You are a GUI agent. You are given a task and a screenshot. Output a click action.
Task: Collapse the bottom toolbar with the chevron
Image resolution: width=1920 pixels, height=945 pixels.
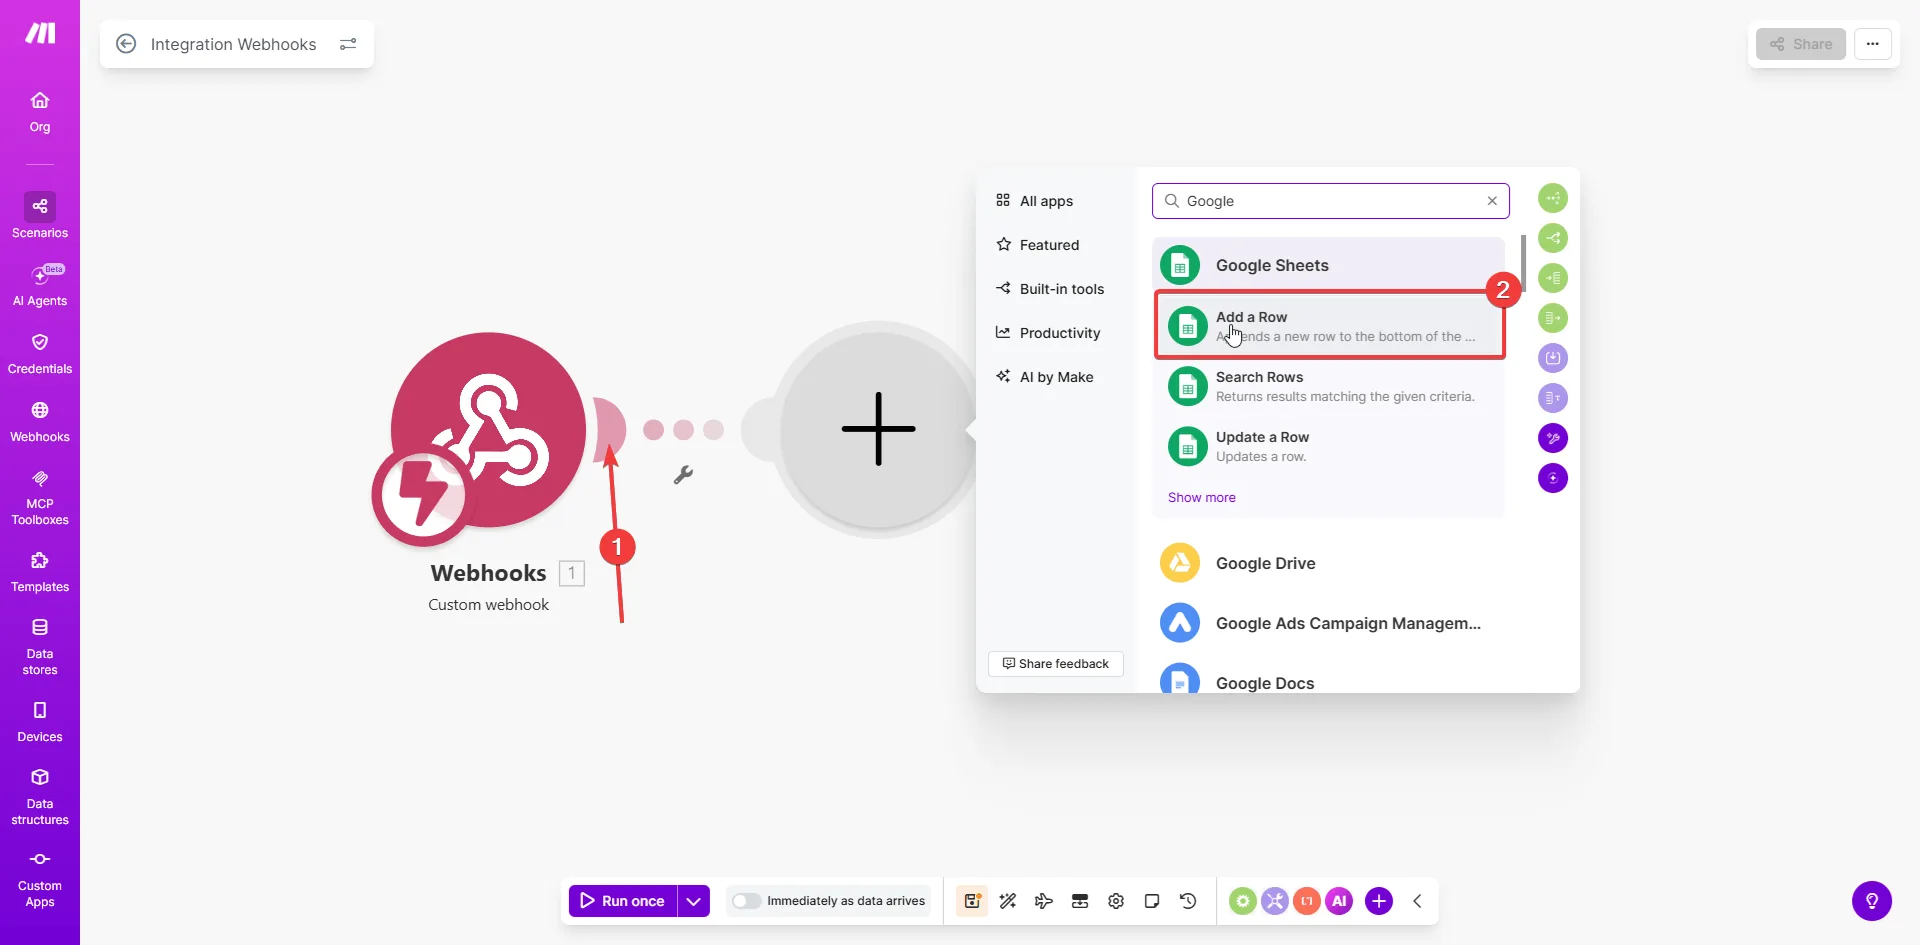pyautogui.click(x=1417, y=901)
